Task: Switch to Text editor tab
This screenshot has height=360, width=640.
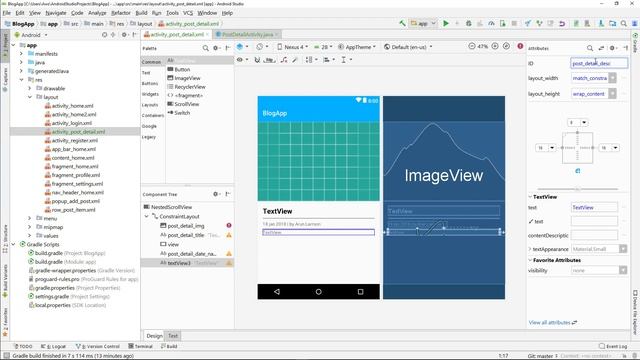Action: click(x=173, y=336)
